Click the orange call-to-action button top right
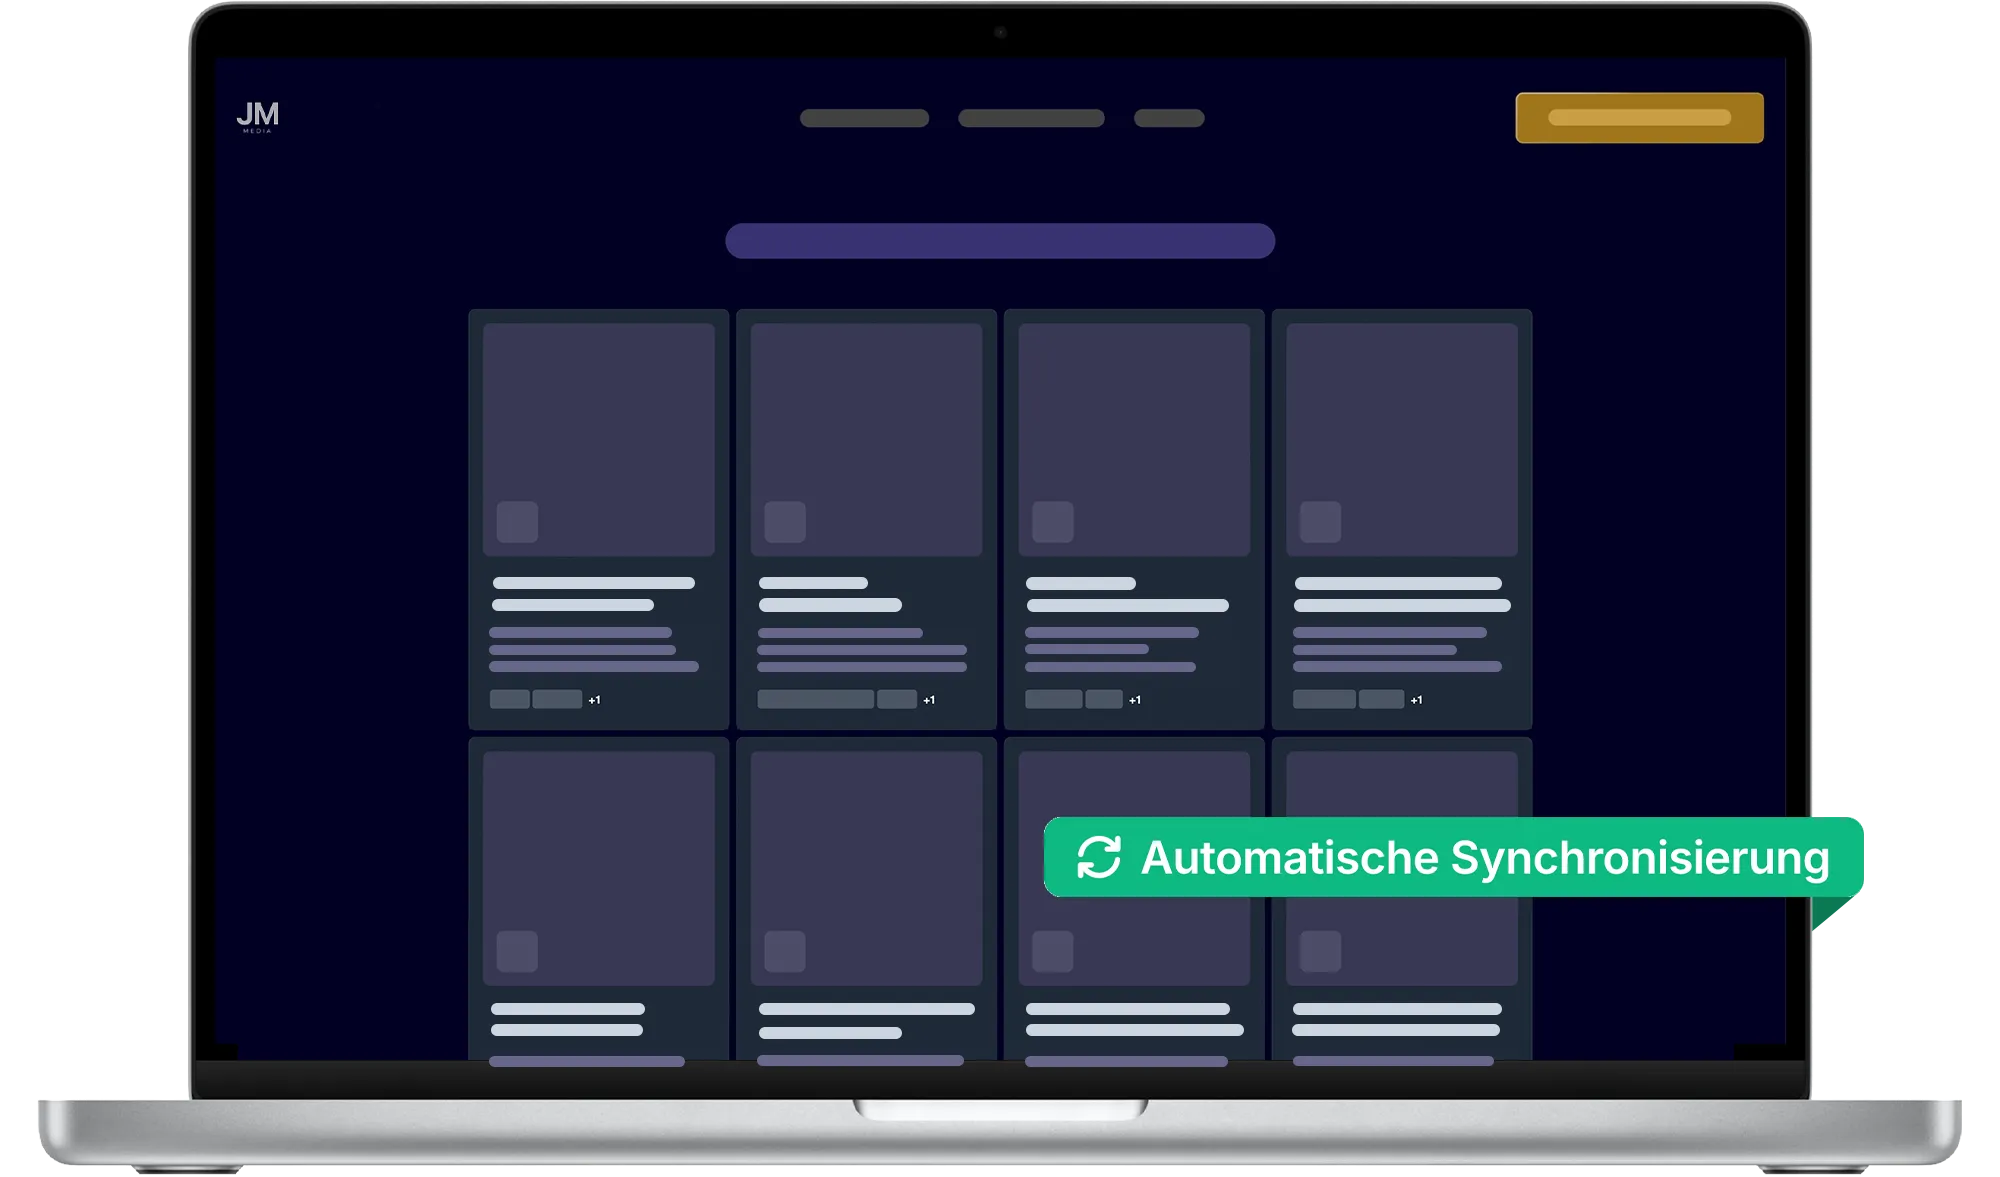The width and height of the screenshot is (2000, 1177). click(1639, 116)
